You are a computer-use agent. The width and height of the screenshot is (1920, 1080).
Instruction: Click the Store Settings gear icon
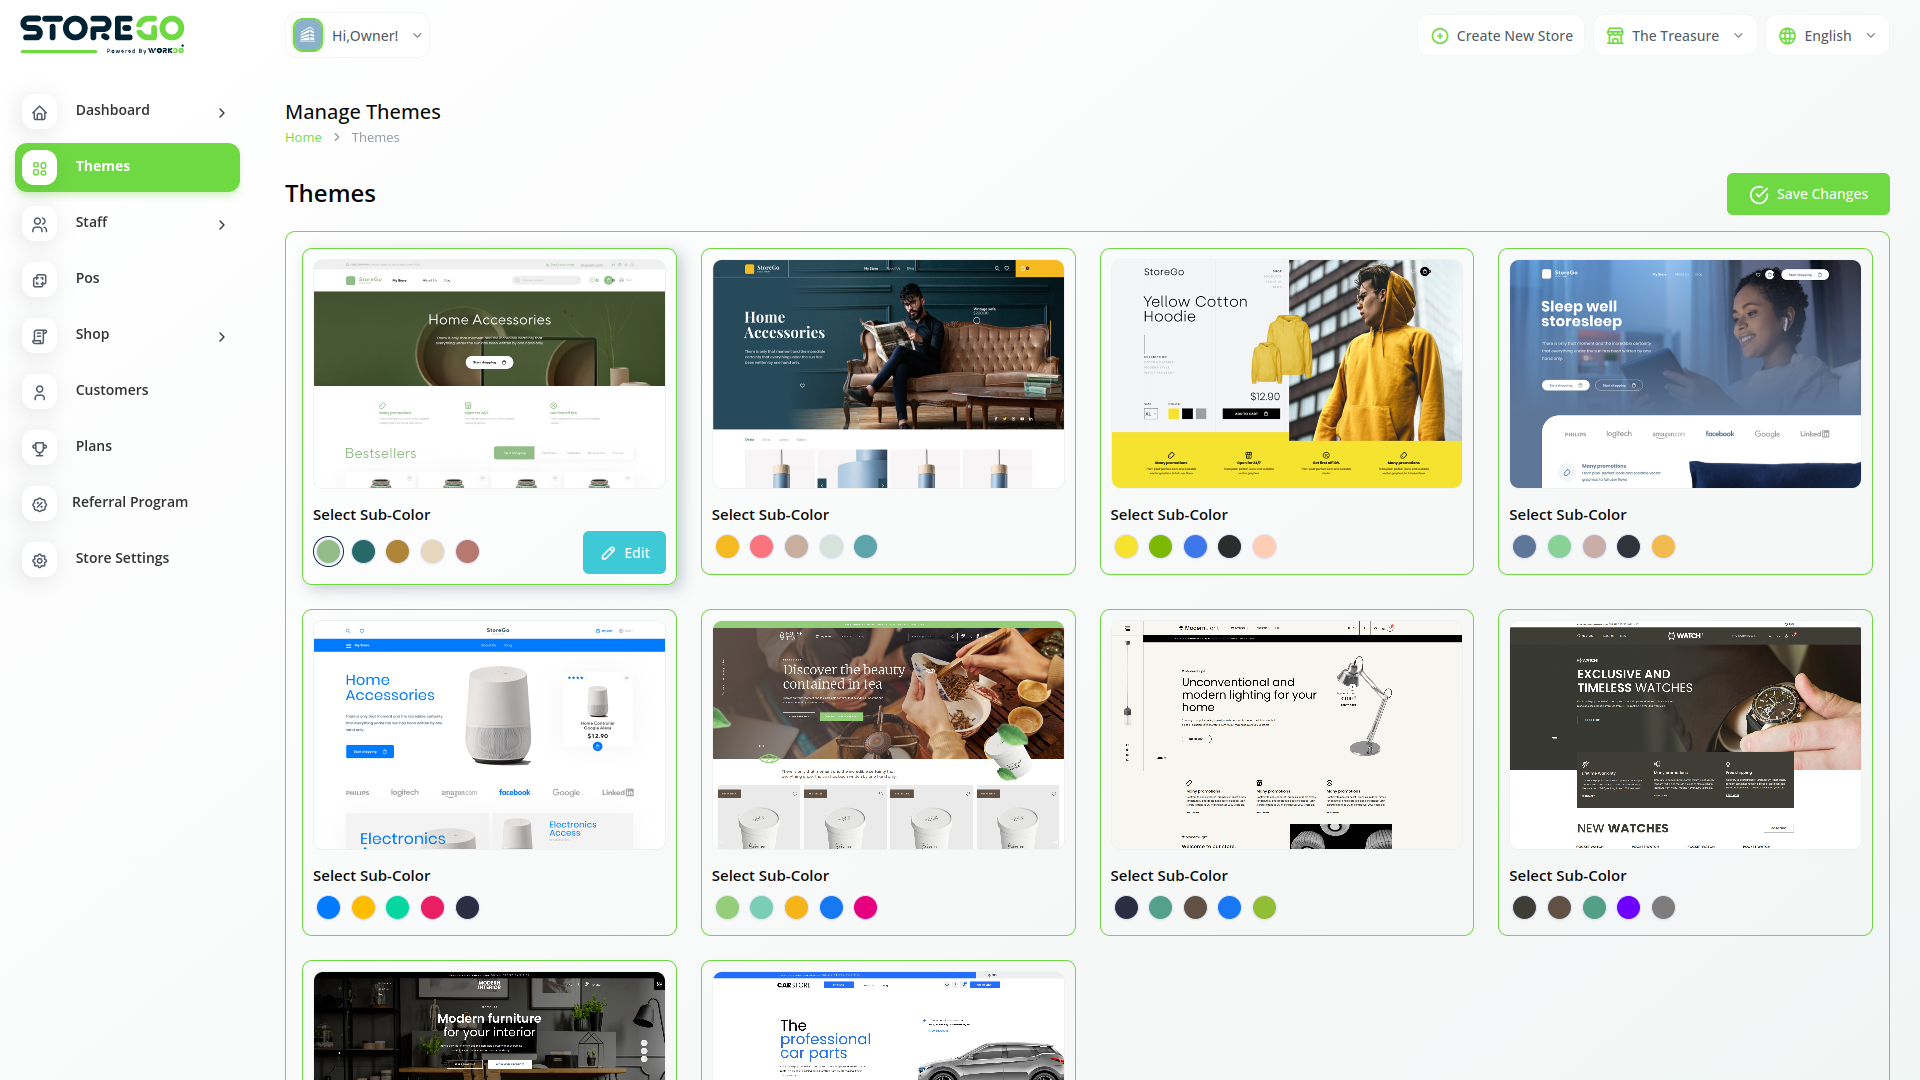tap(40, 560)
